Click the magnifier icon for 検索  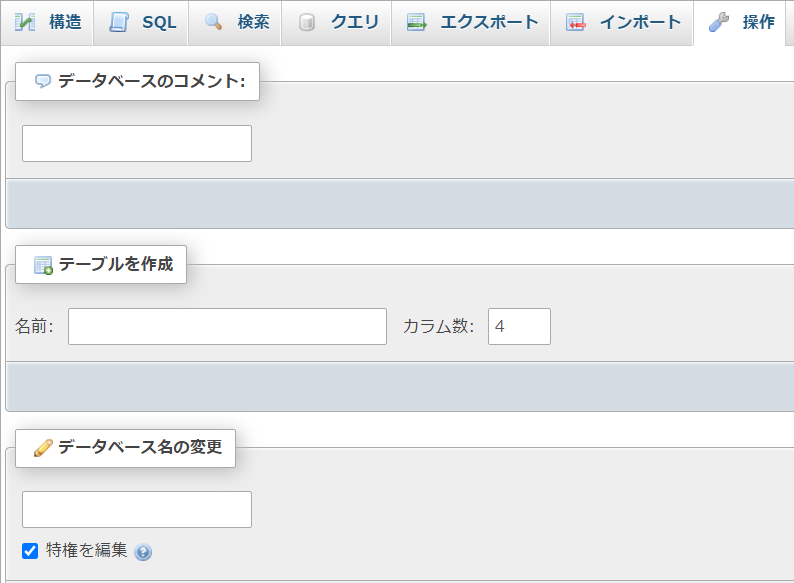click(213, 22)
